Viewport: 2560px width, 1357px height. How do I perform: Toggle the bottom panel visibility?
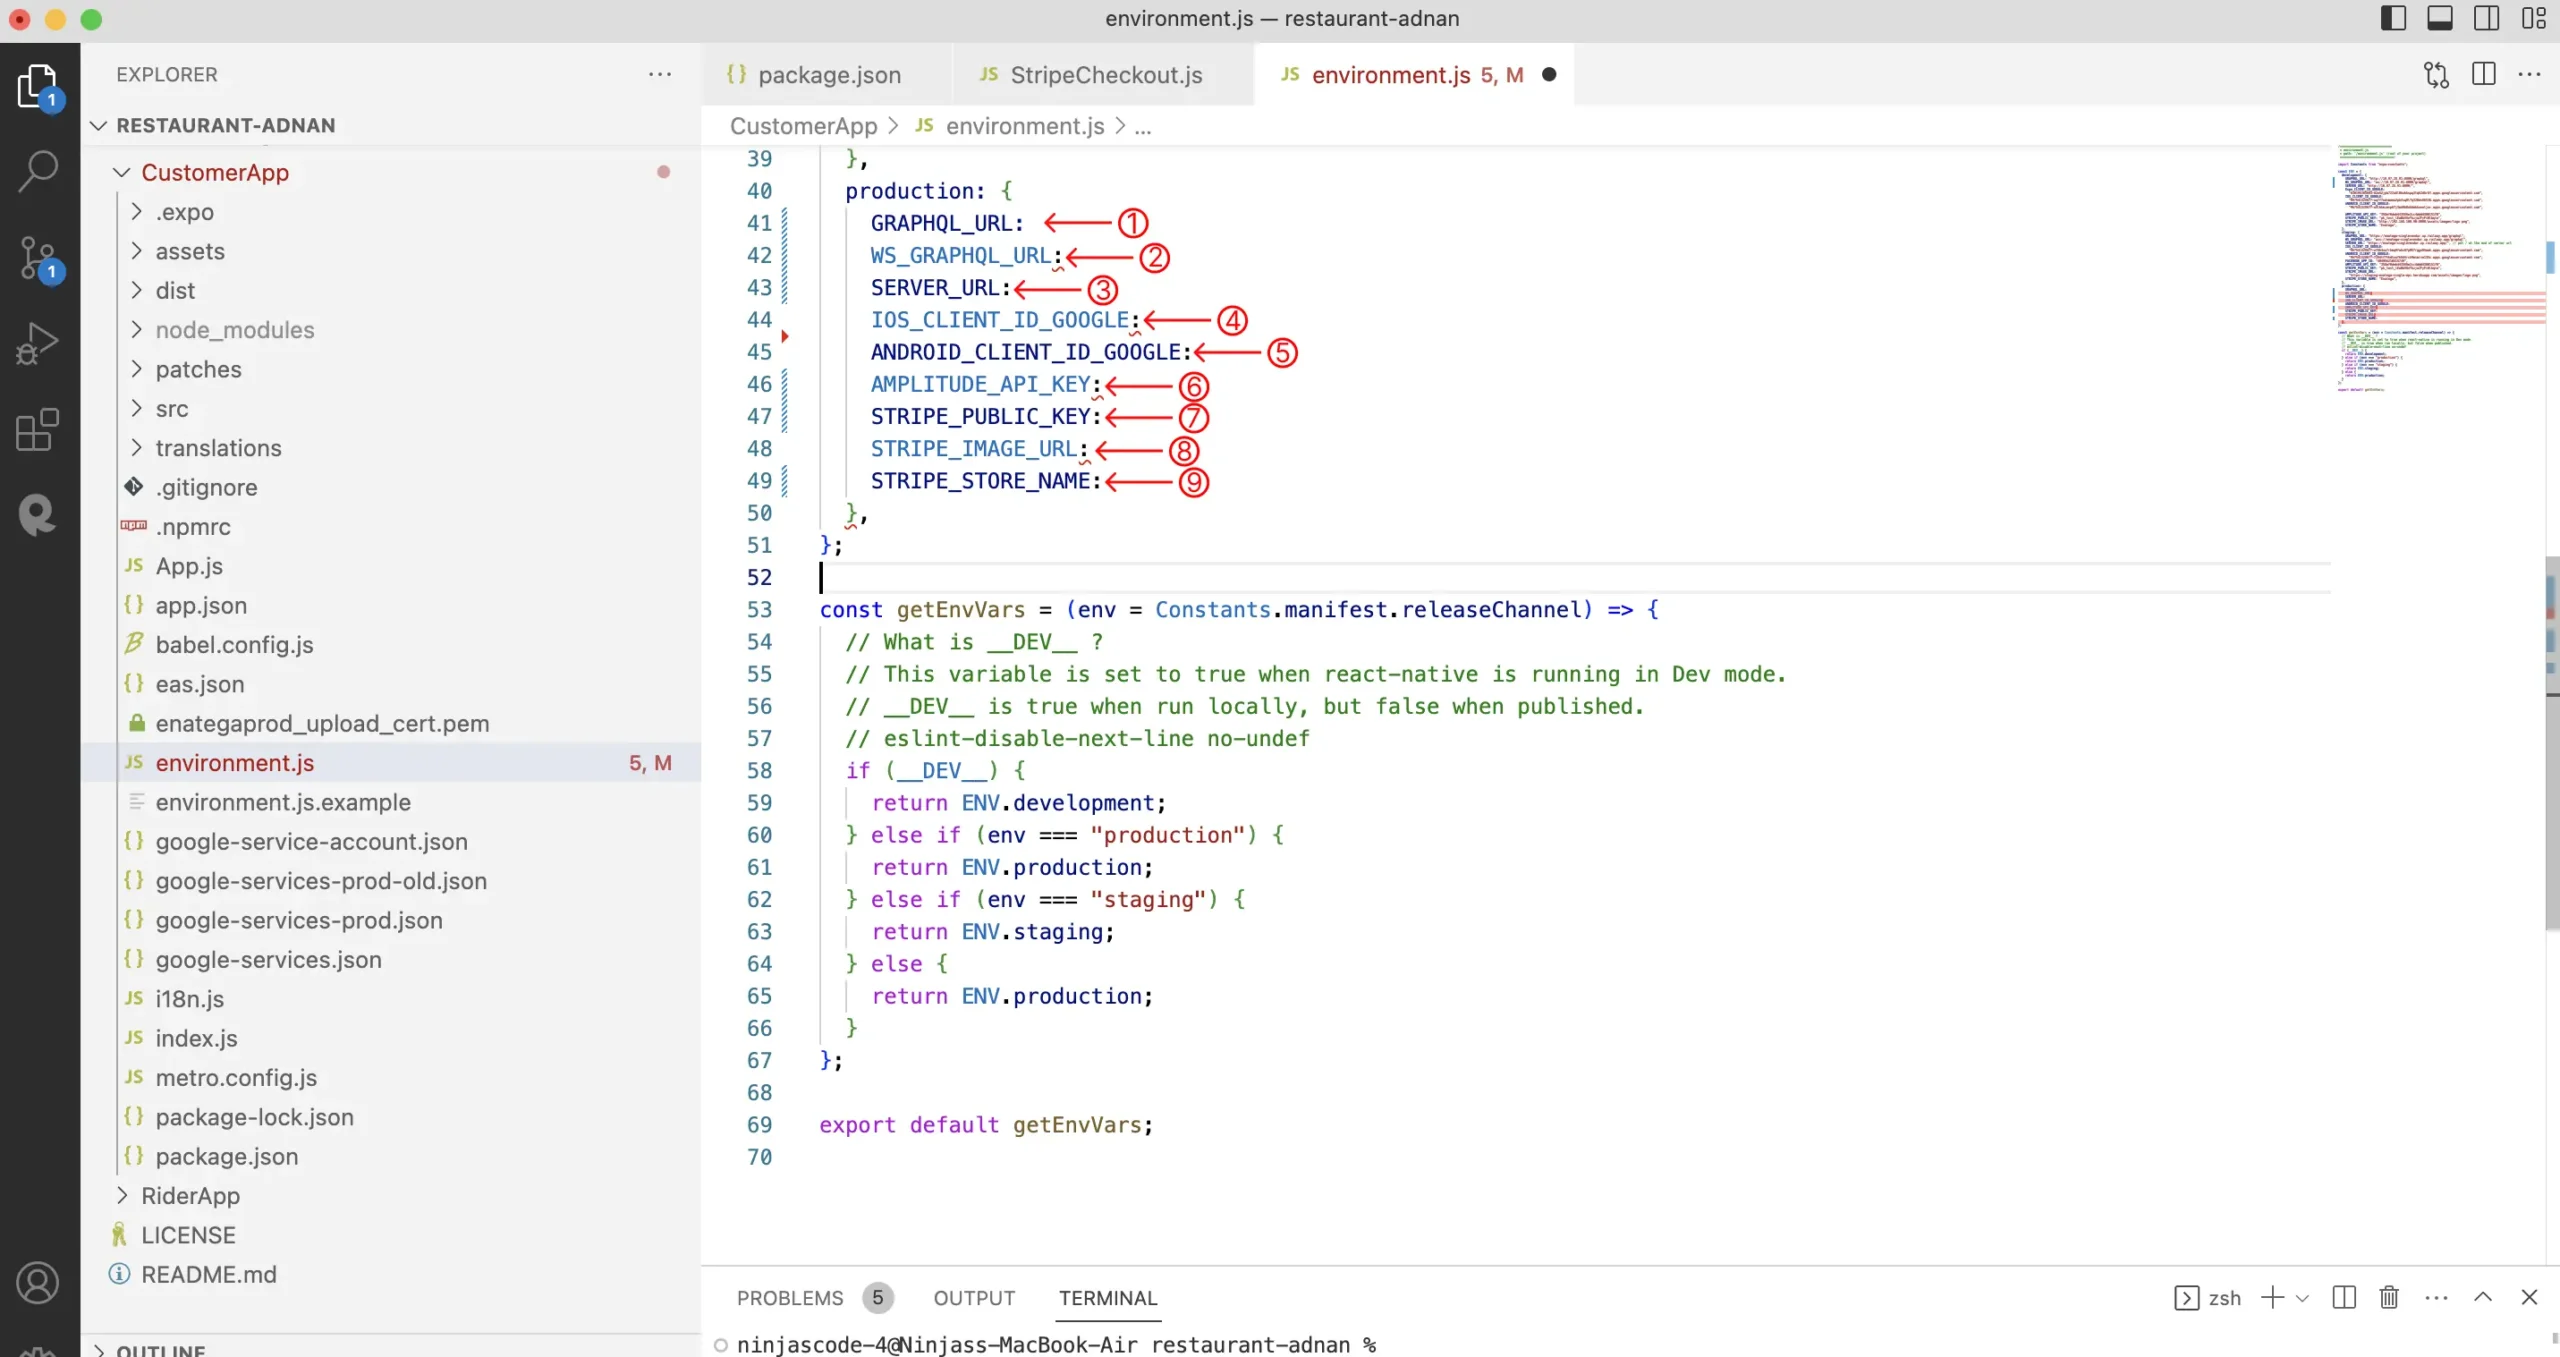click(2440, 18)
